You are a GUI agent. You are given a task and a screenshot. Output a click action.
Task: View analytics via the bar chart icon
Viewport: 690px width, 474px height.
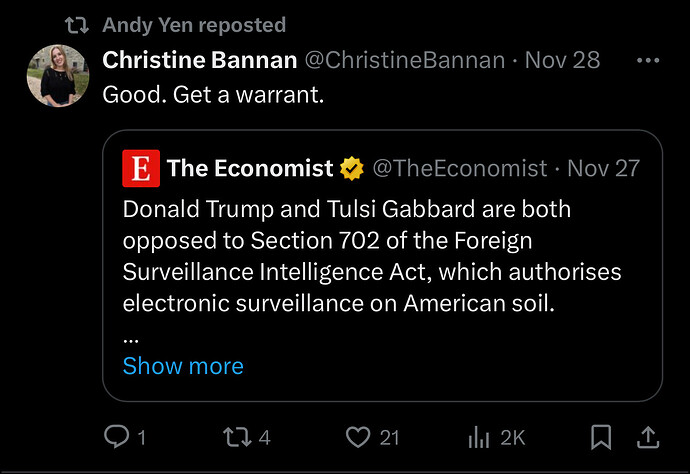tap(481, 436)
